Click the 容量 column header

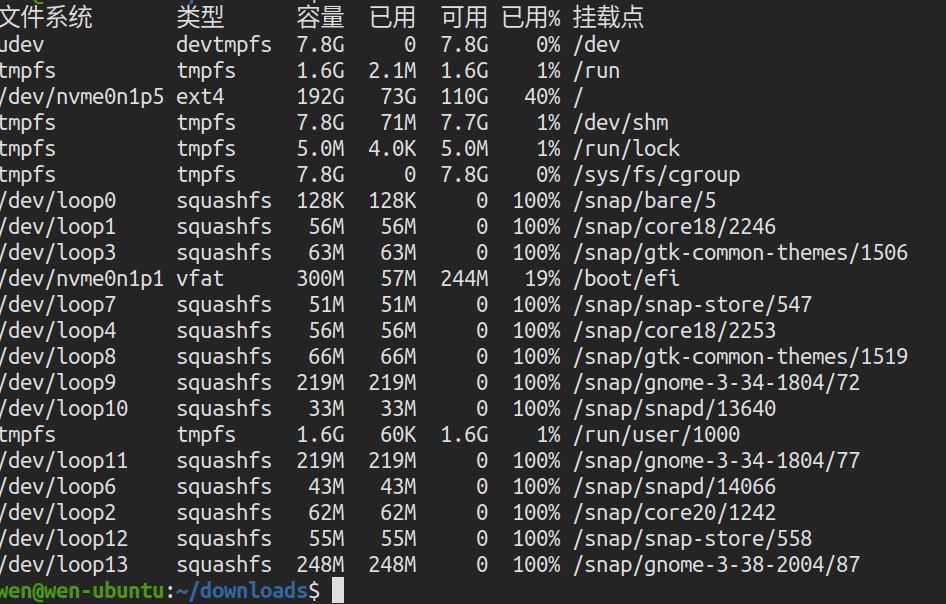(x=320, y=16)
